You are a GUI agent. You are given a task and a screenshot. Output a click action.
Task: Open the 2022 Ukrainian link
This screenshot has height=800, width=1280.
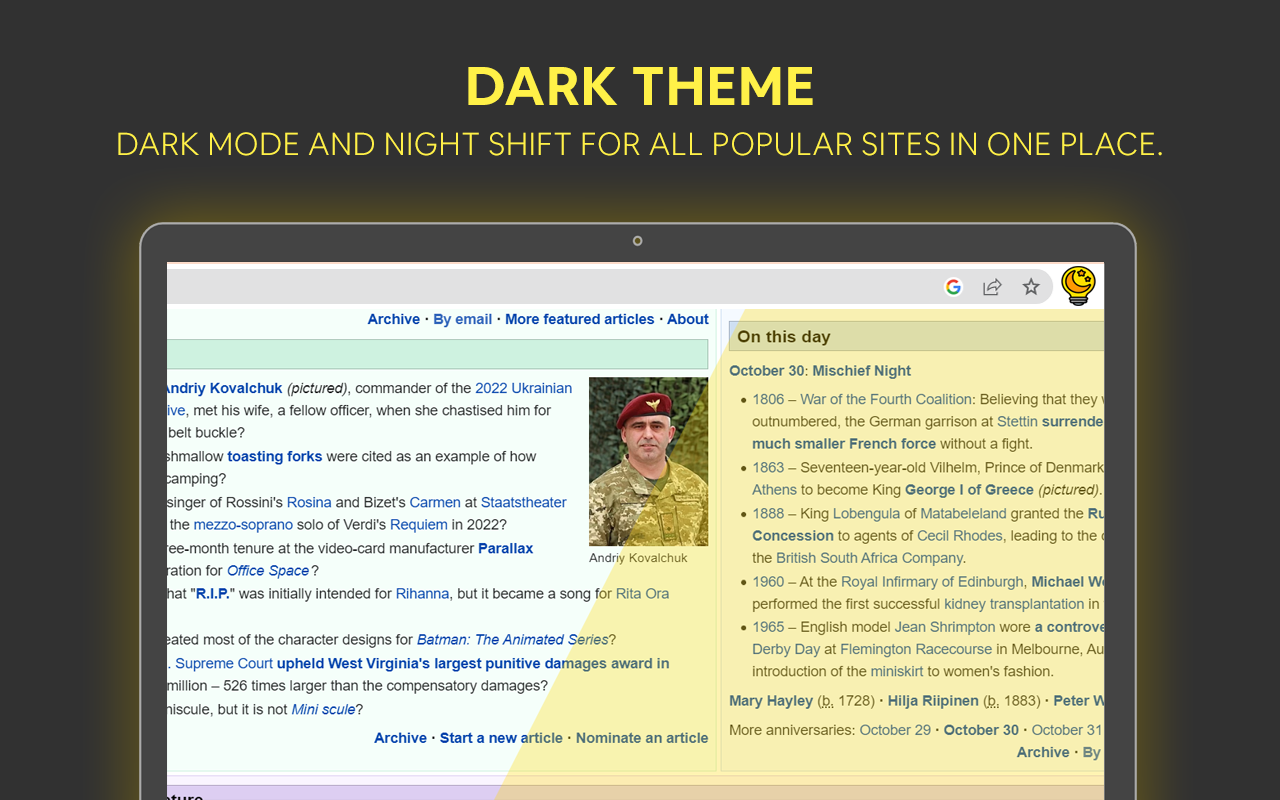(524, 388)
